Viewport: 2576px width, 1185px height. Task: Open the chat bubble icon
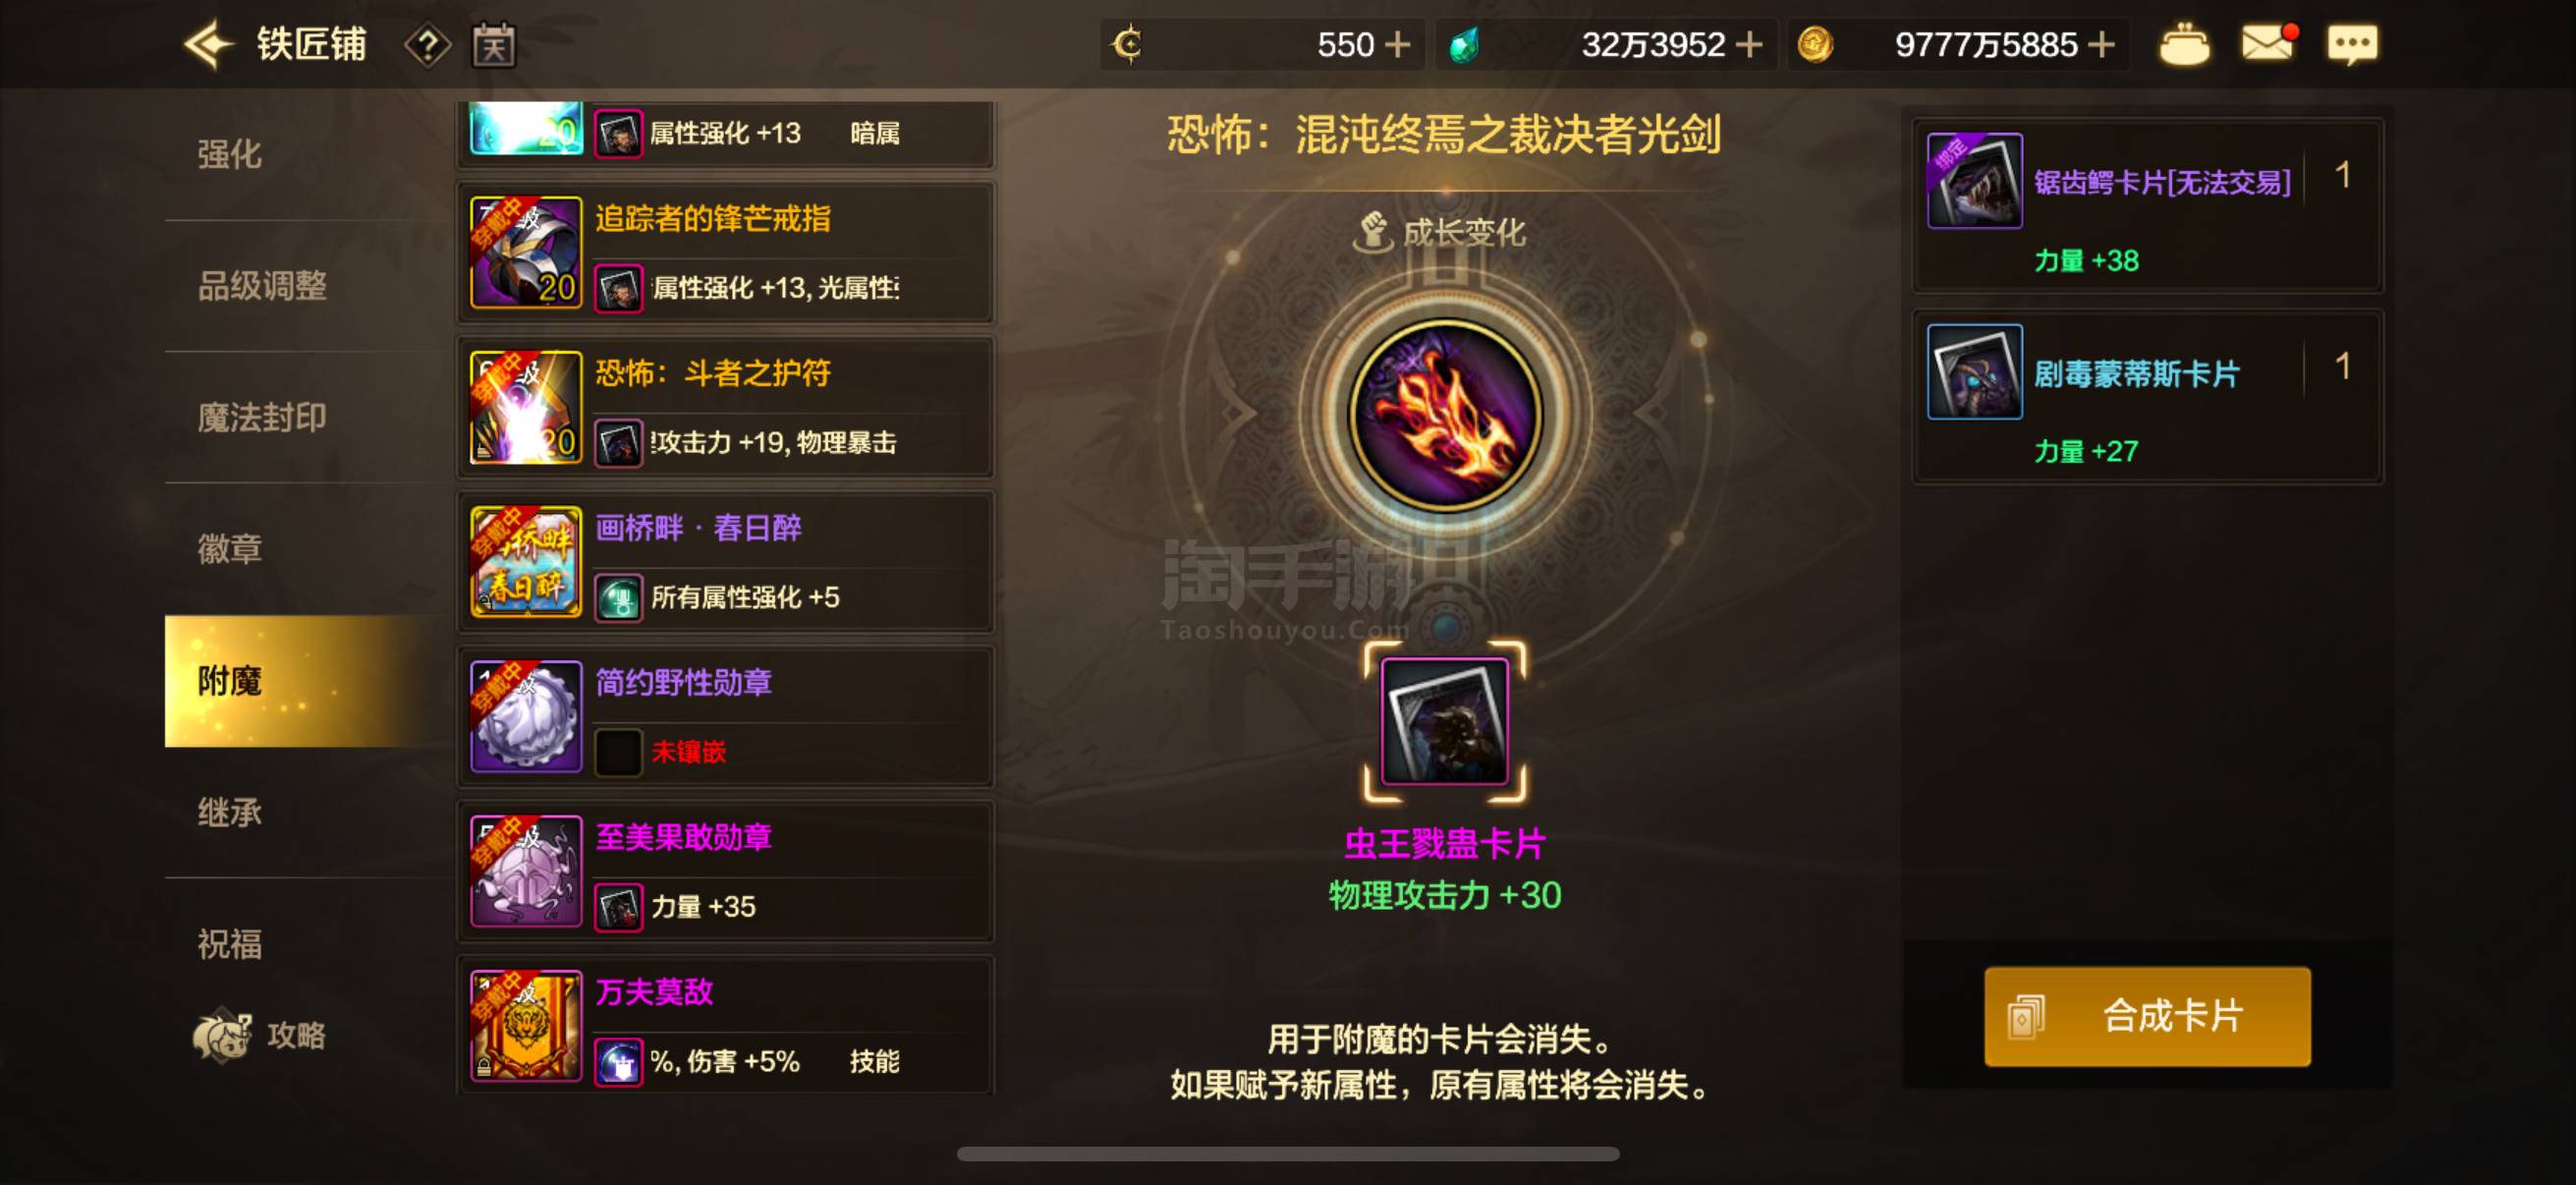[2353, 44]
